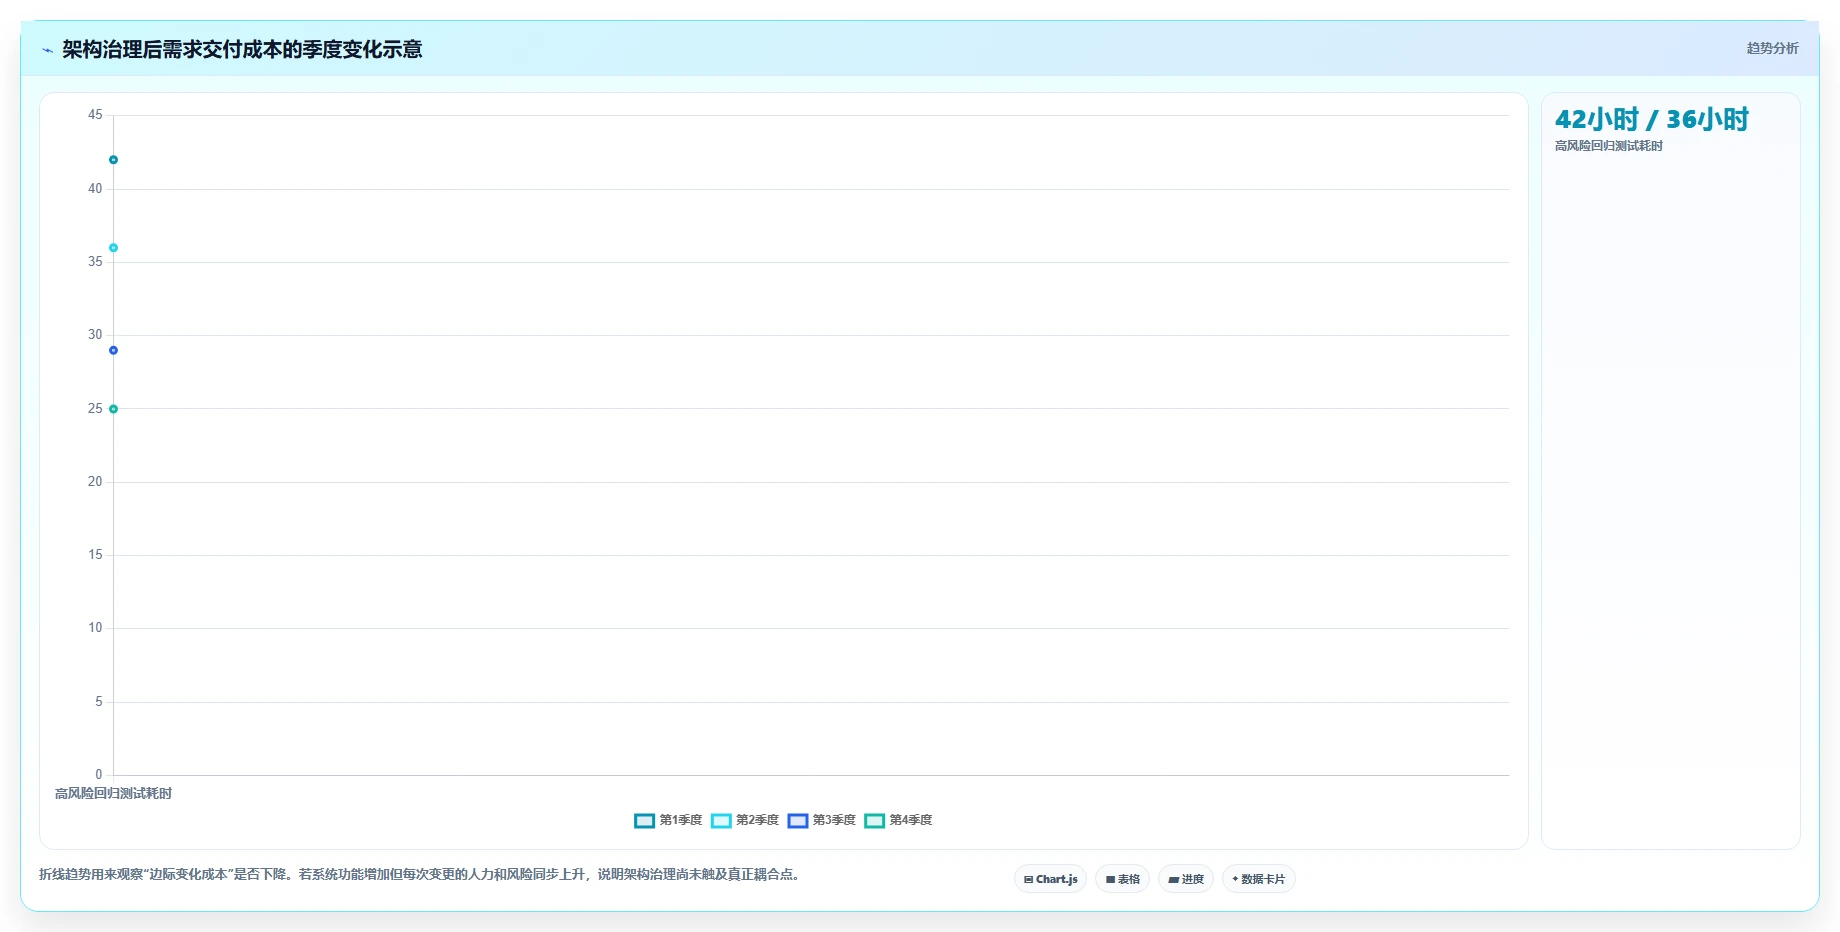Click the footnote text about 边际变化成本
Image resolution: width=1840 pixels, height=932 pixels.
click(x=419, y=874)
